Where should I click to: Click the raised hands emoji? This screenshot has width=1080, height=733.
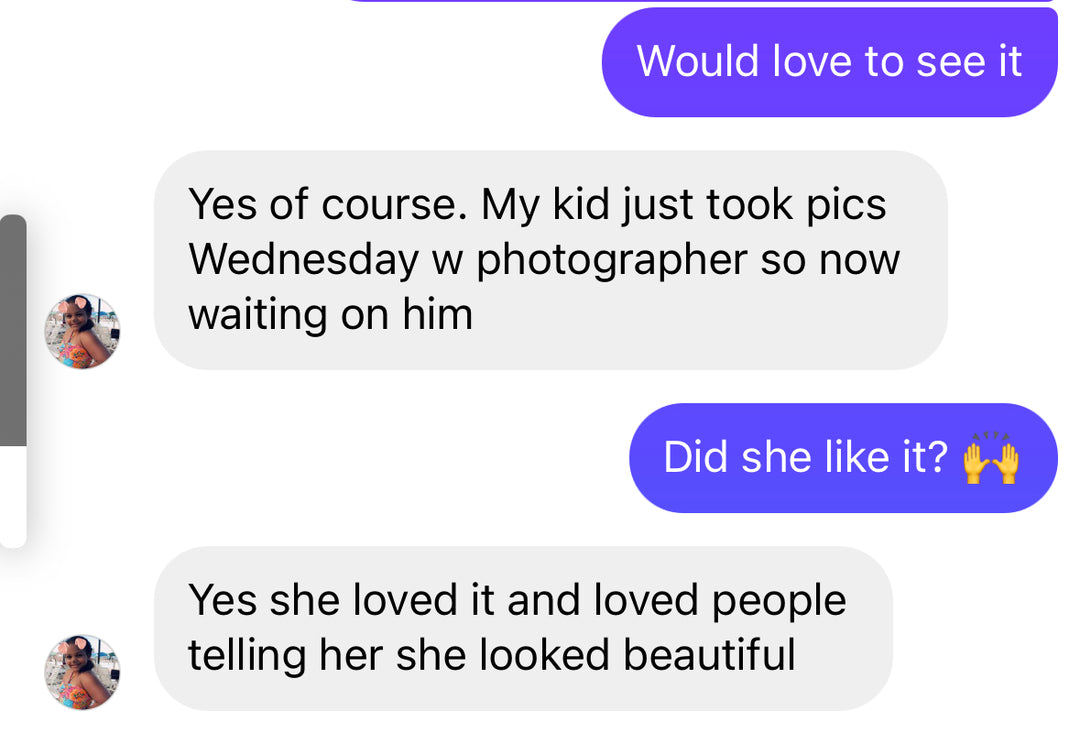pos(991,458)
